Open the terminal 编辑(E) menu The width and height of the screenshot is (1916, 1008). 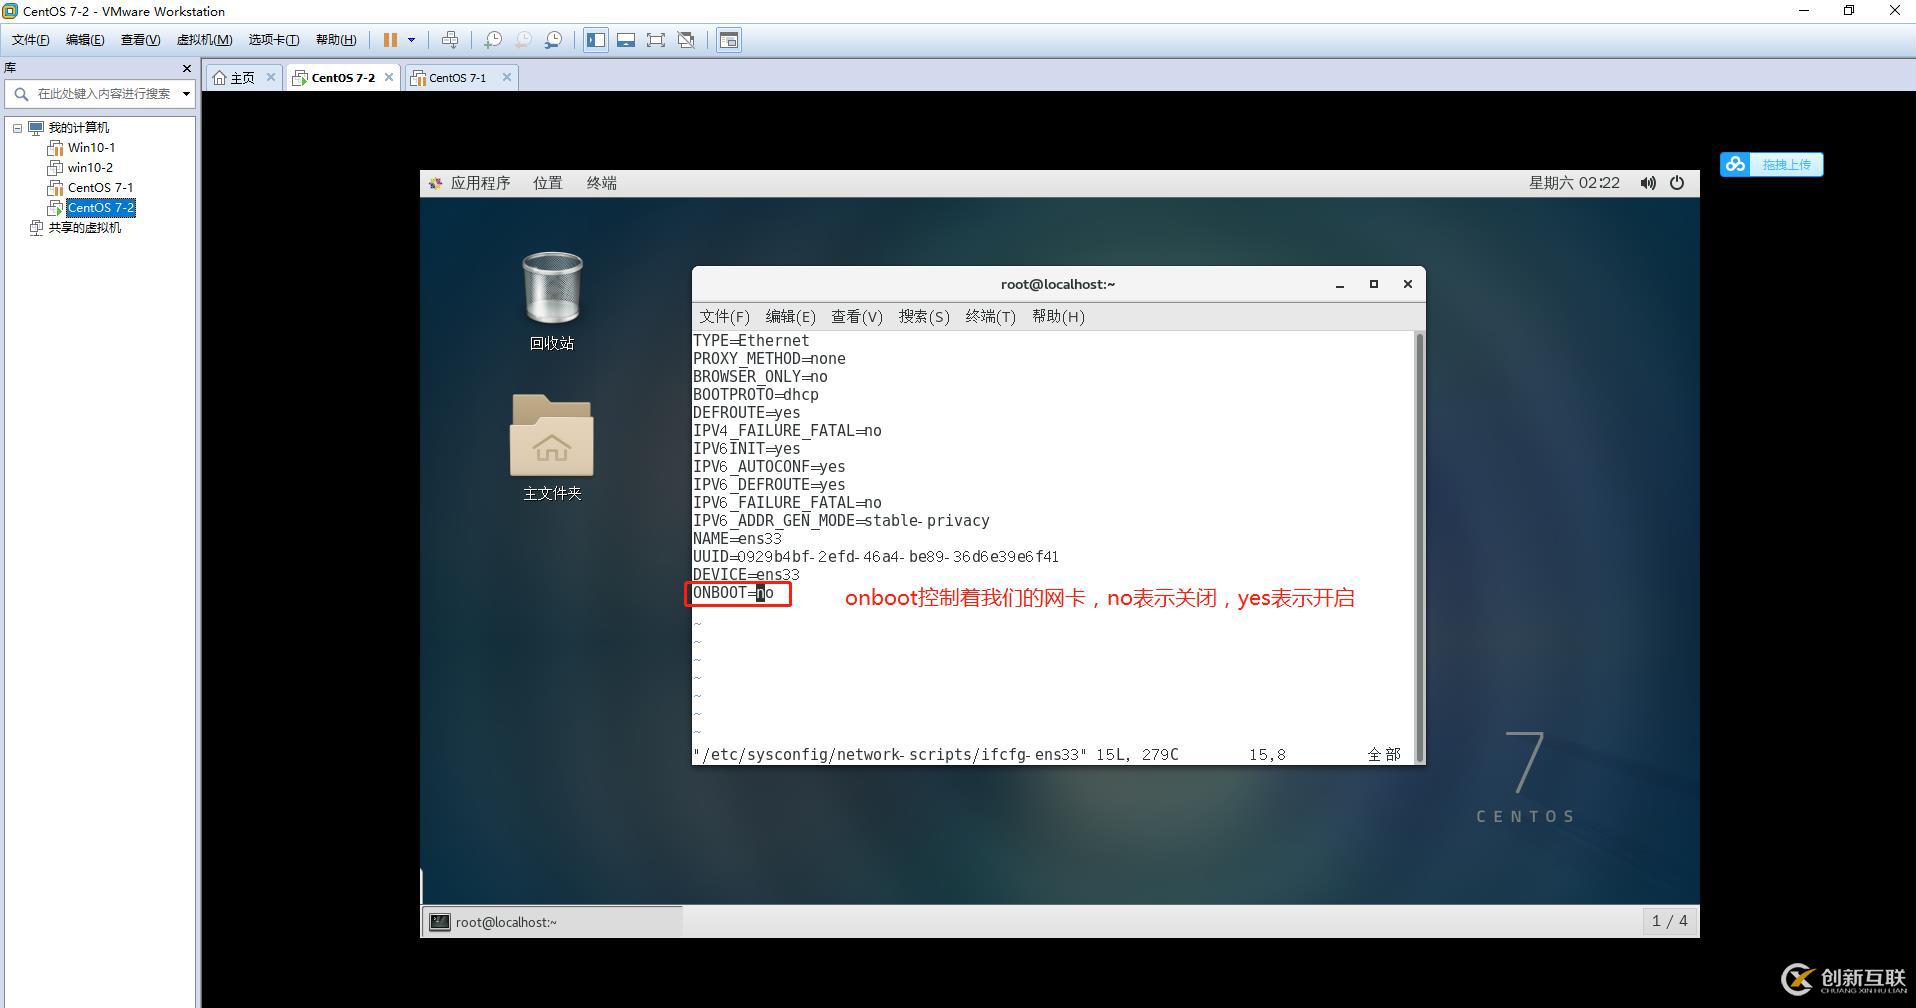click(790, 317)
